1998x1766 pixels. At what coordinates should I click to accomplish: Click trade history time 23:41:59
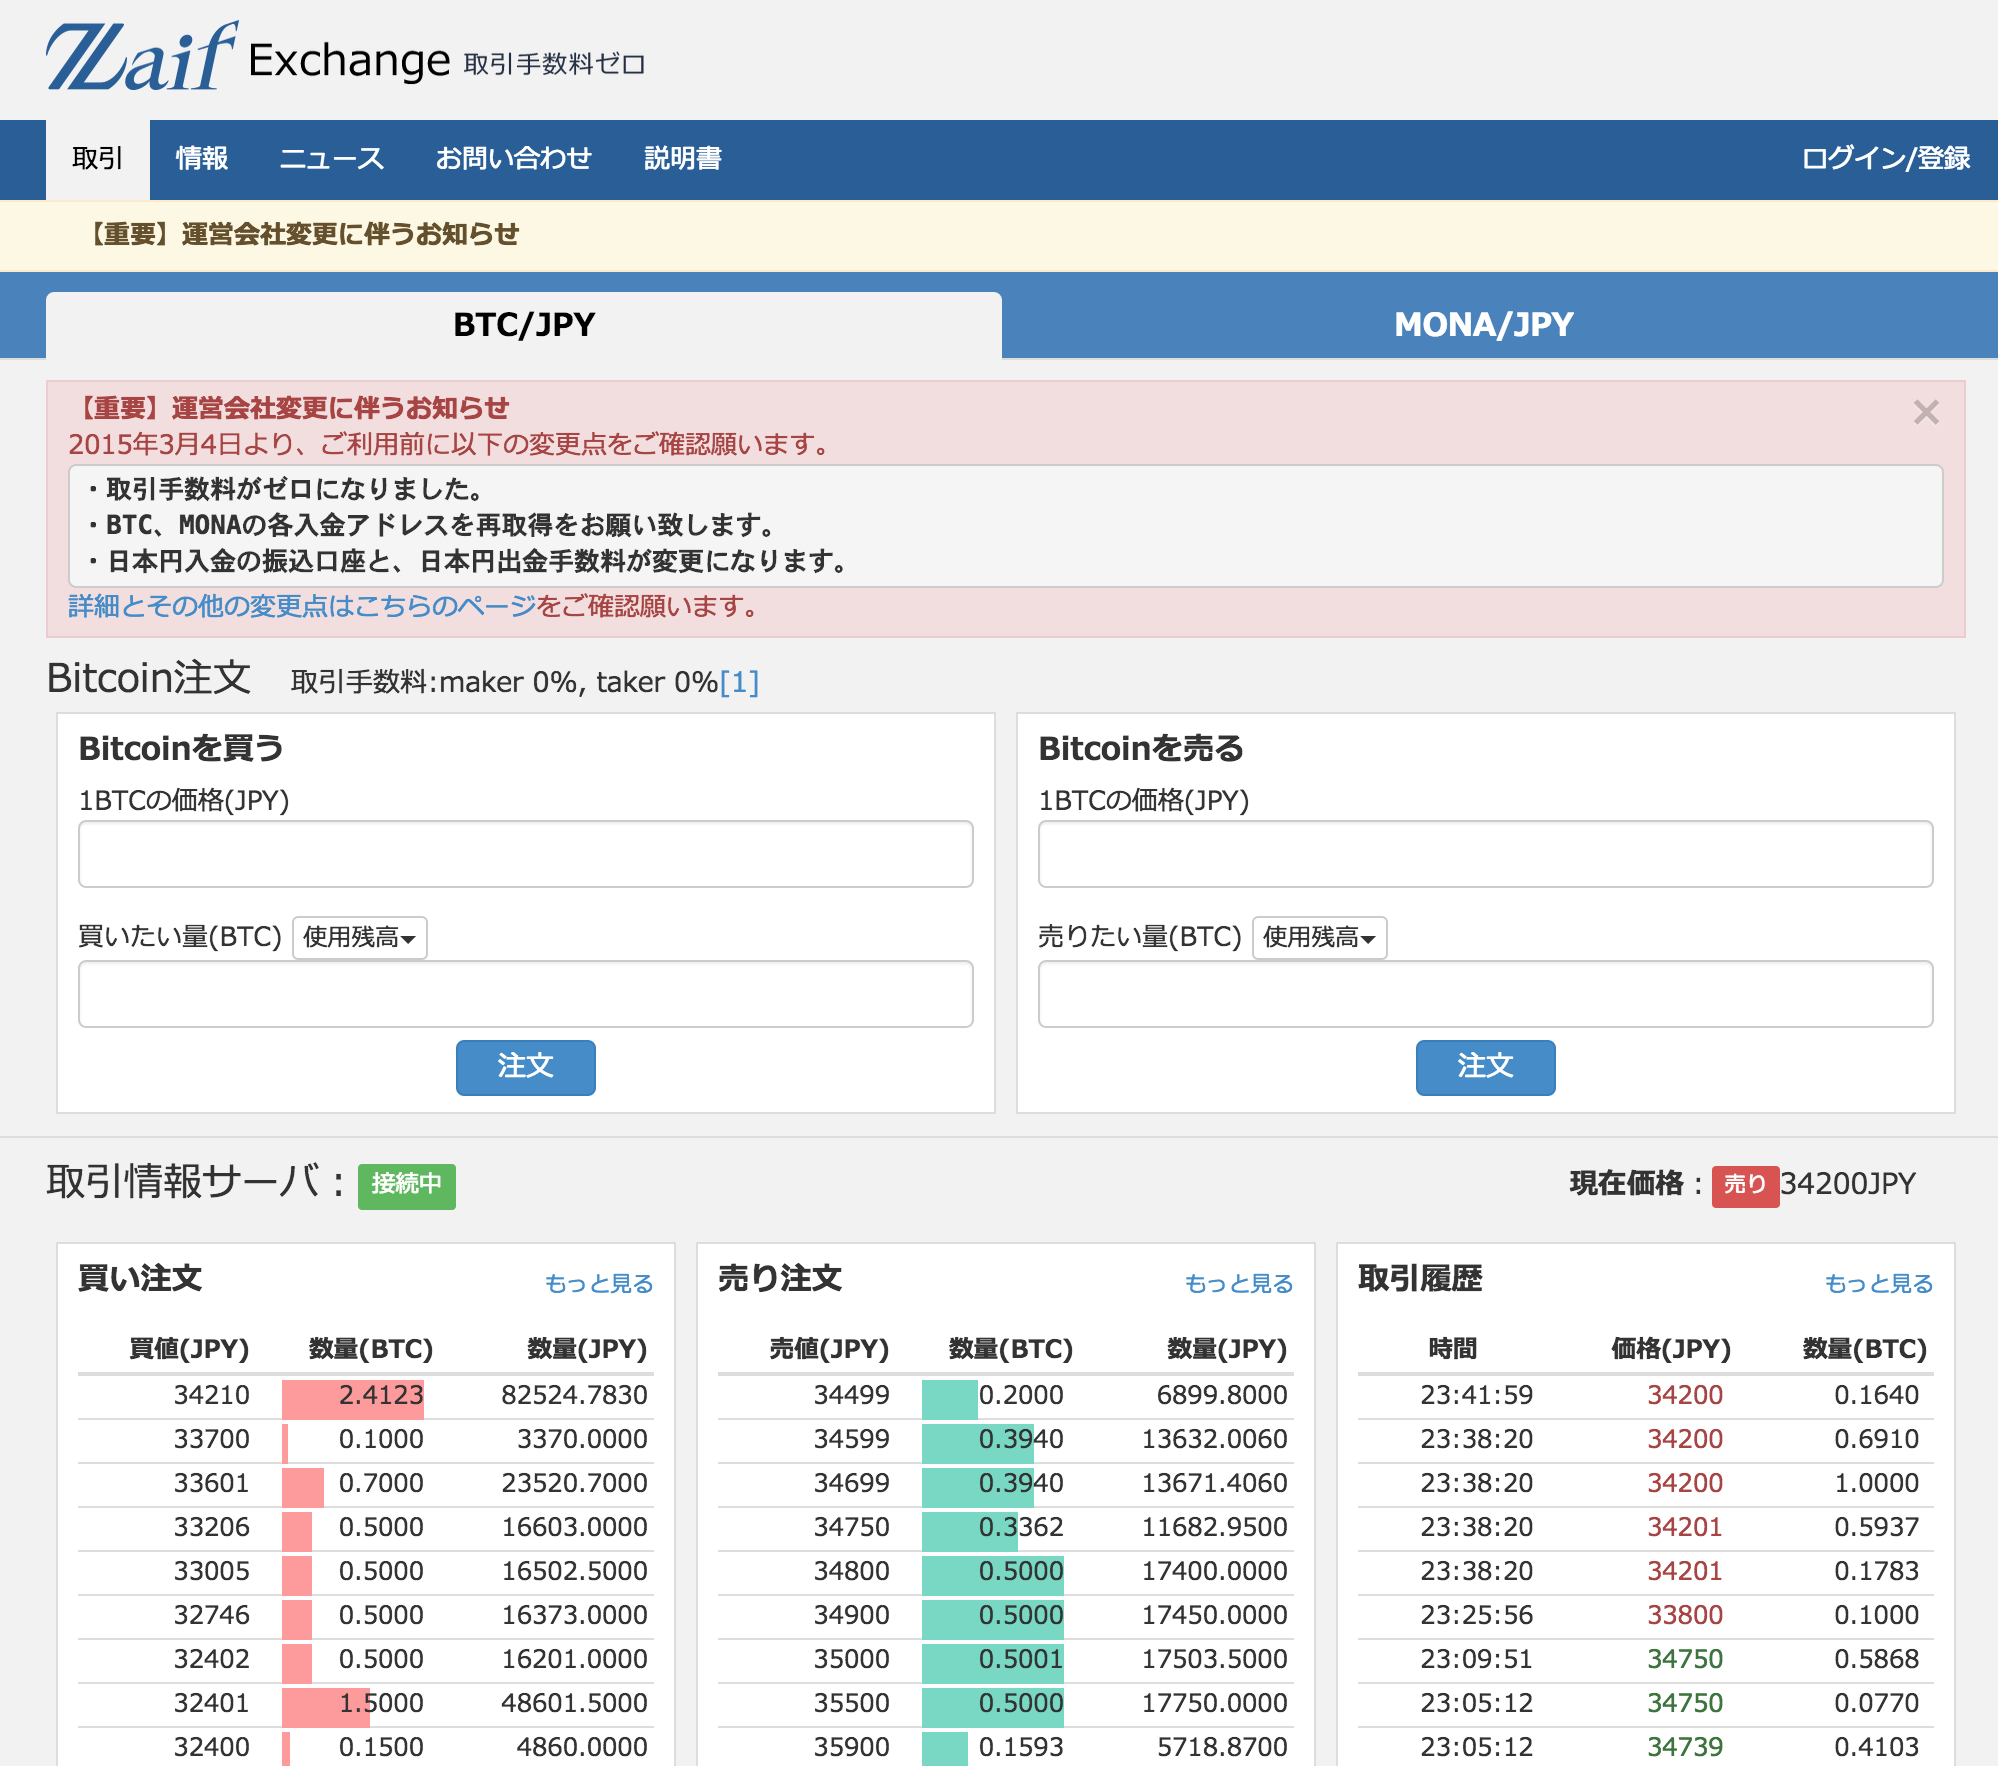pos(1477,1395)
